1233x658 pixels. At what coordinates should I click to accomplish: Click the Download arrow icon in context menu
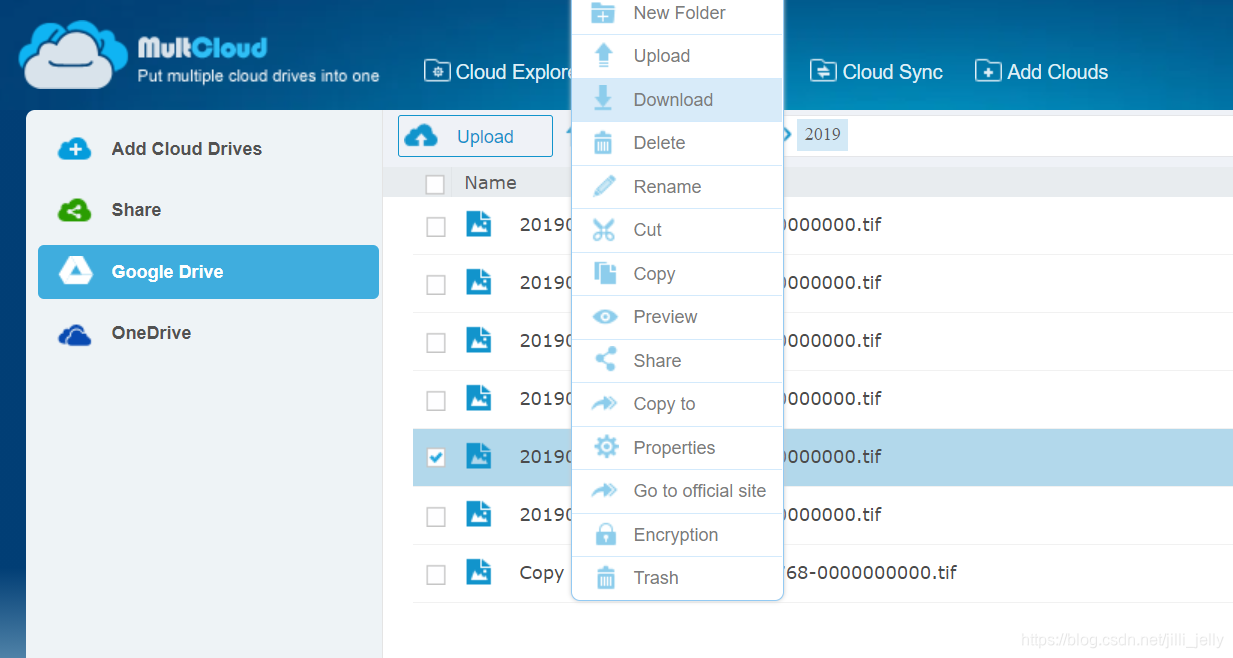tap(603, 99)
